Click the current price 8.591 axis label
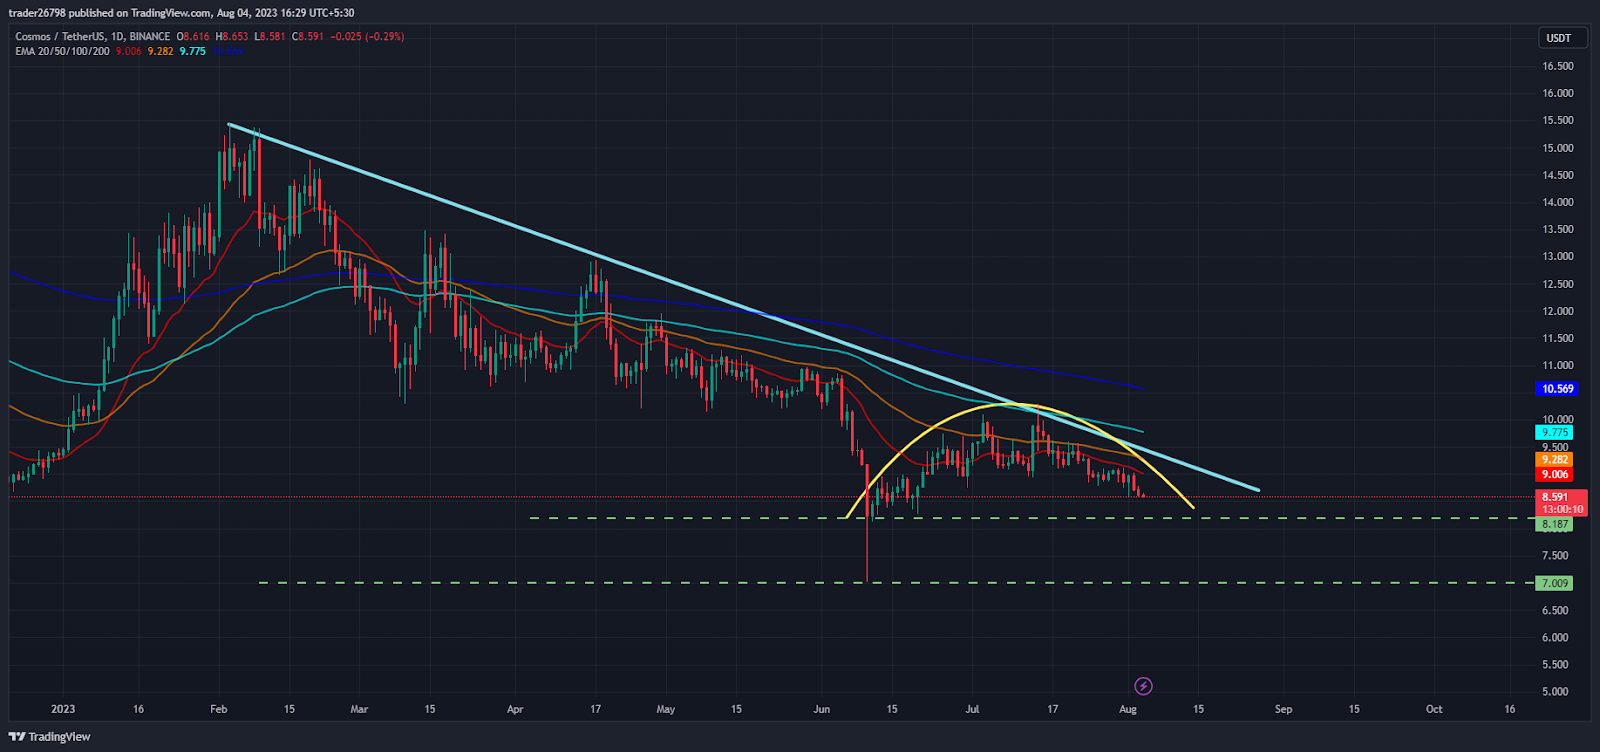 (1554, 497)
